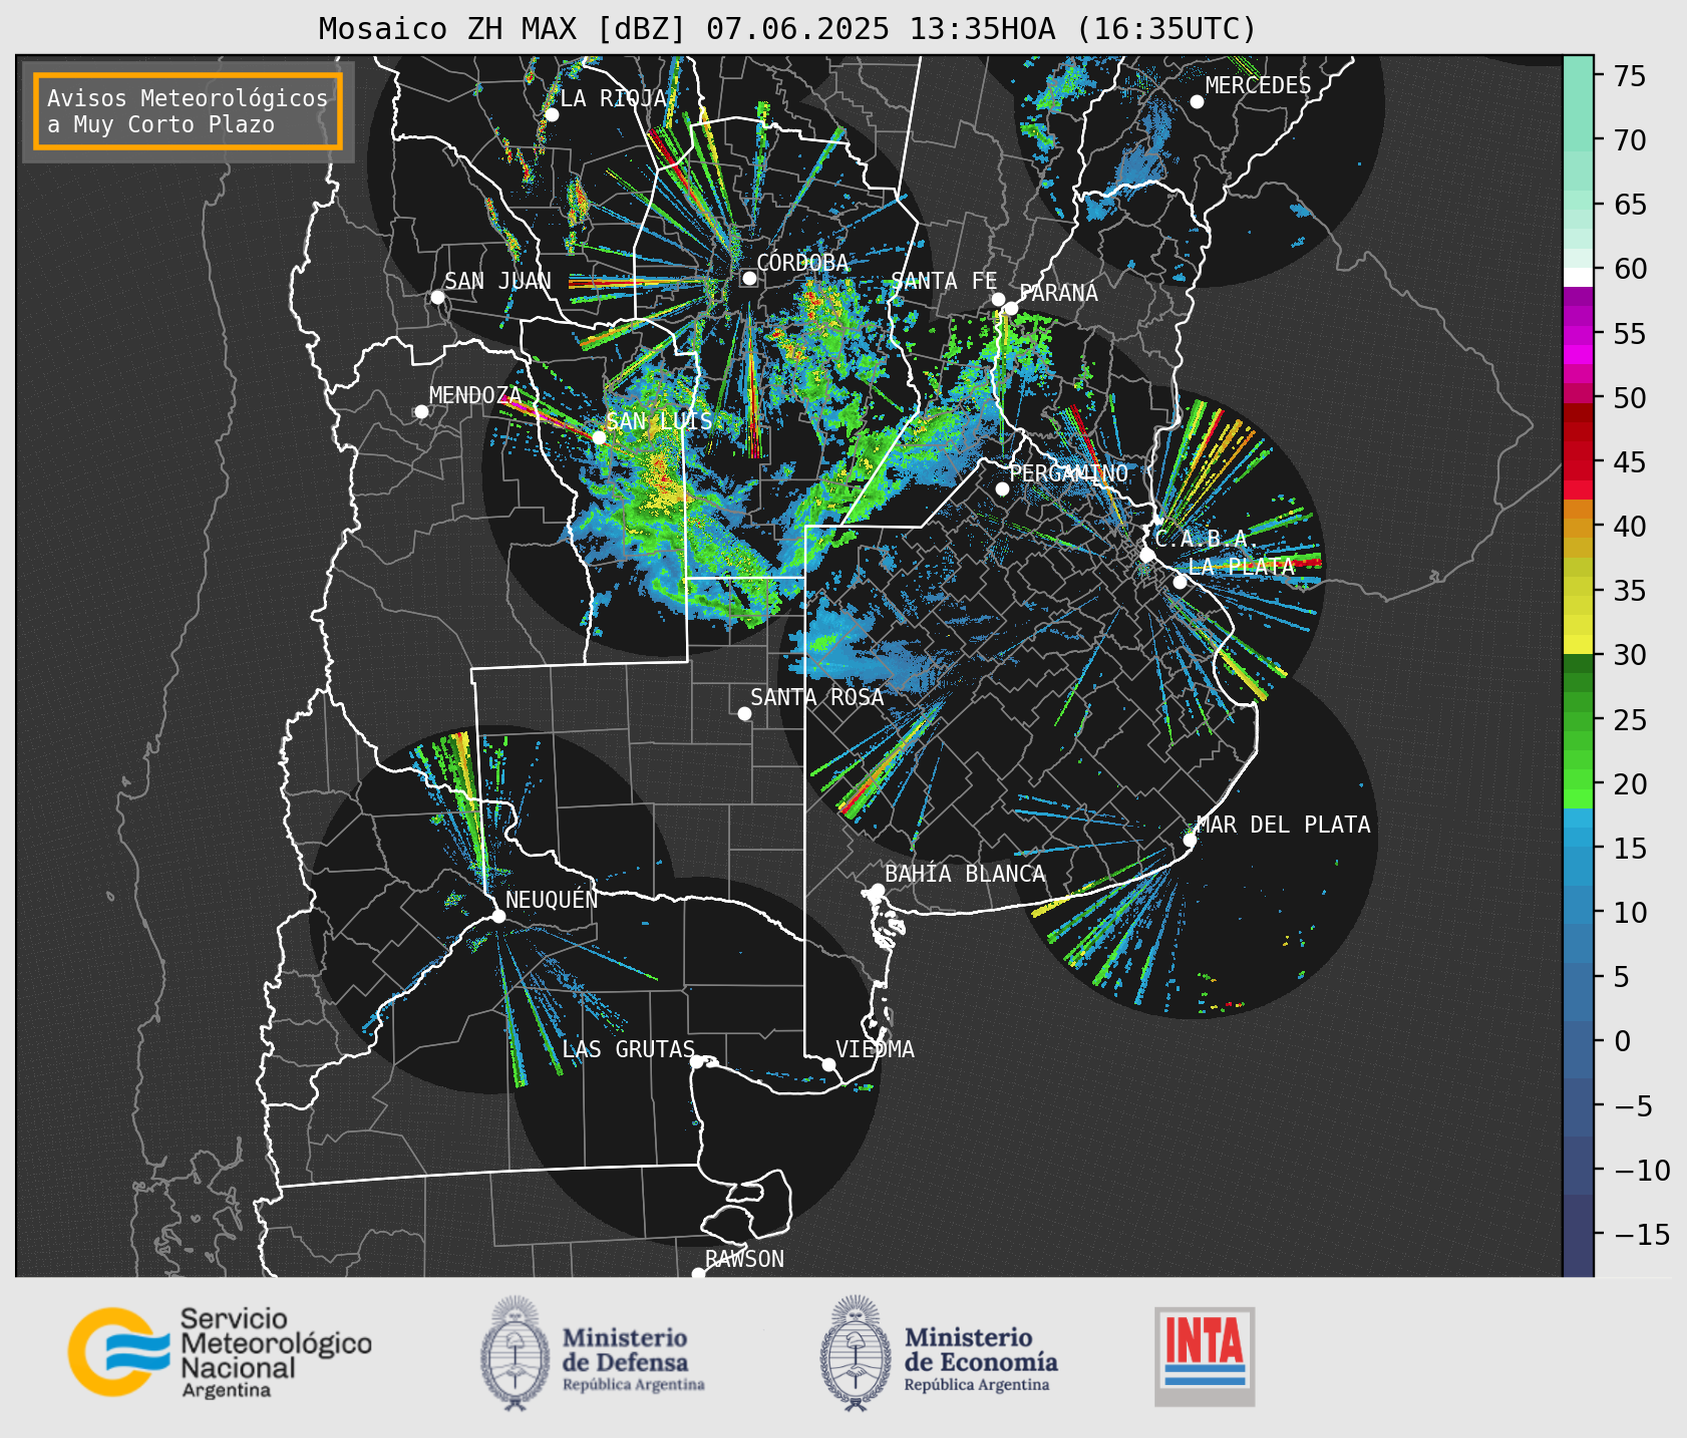The height and width of the screenshot is (1438, 1687).
Task: Click the MAR DEL PLATA label
Action: (1283, 825)
